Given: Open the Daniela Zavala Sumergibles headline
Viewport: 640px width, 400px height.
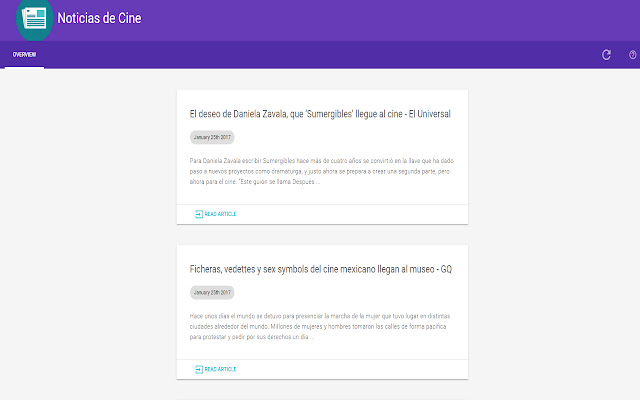Looking at the screenshot, I should point(320,114).
